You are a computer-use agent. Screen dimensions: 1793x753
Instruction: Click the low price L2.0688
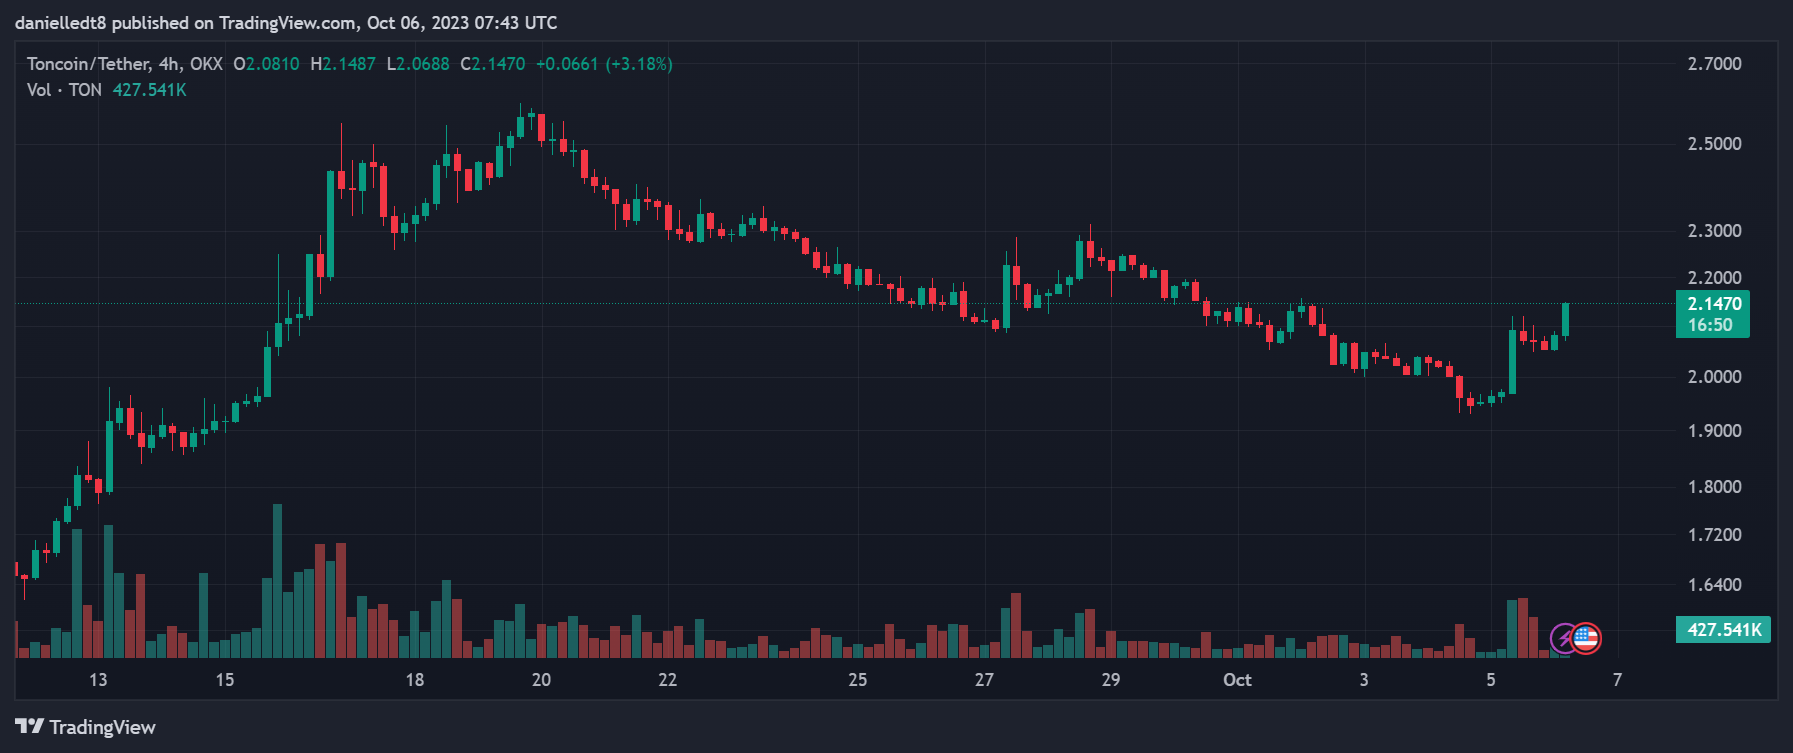[x=418, y=64]
